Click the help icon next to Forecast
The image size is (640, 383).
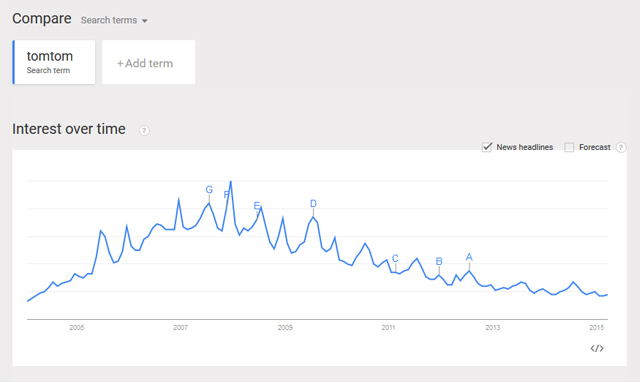pos(621,147)
